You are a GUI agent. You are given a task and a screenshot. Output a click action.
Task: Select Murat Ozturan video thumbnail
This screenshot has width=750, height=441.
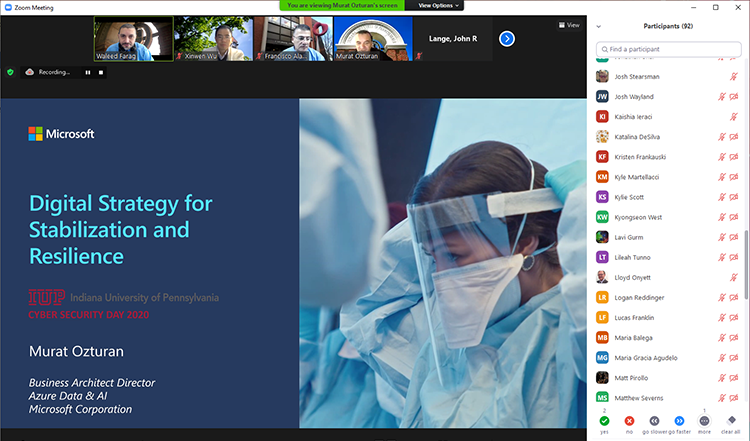tap(373, 39)
